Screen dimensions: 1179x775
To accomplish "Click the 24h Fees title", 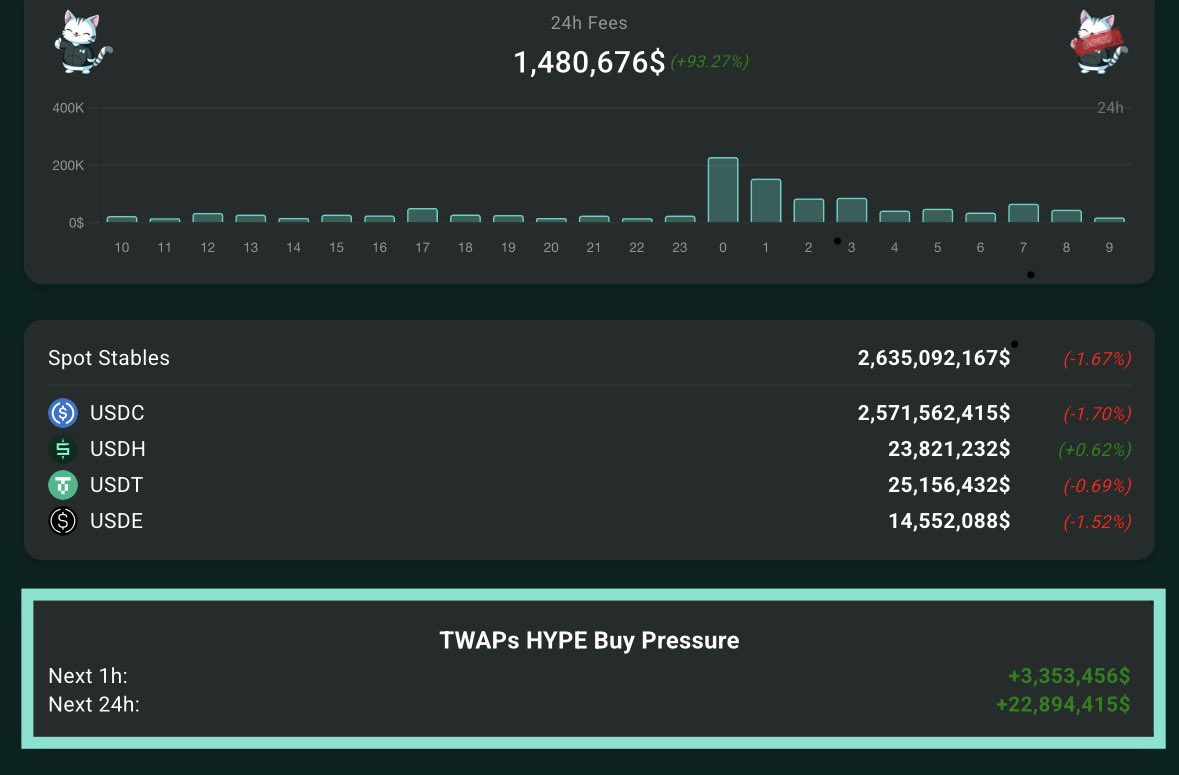I will point(589,23).
